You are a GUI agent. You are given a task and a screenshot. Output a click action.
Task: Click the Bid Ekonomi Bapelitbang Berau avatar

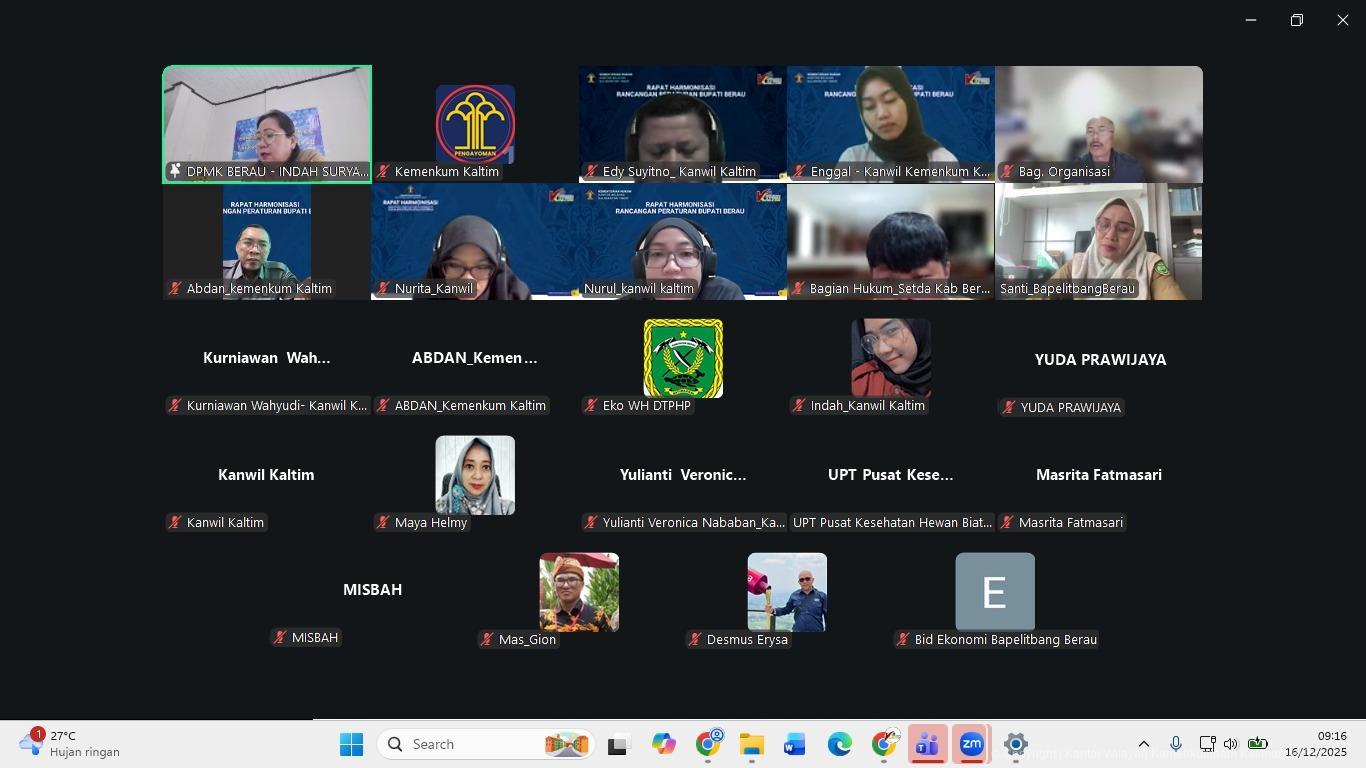[x=995, y=592]
